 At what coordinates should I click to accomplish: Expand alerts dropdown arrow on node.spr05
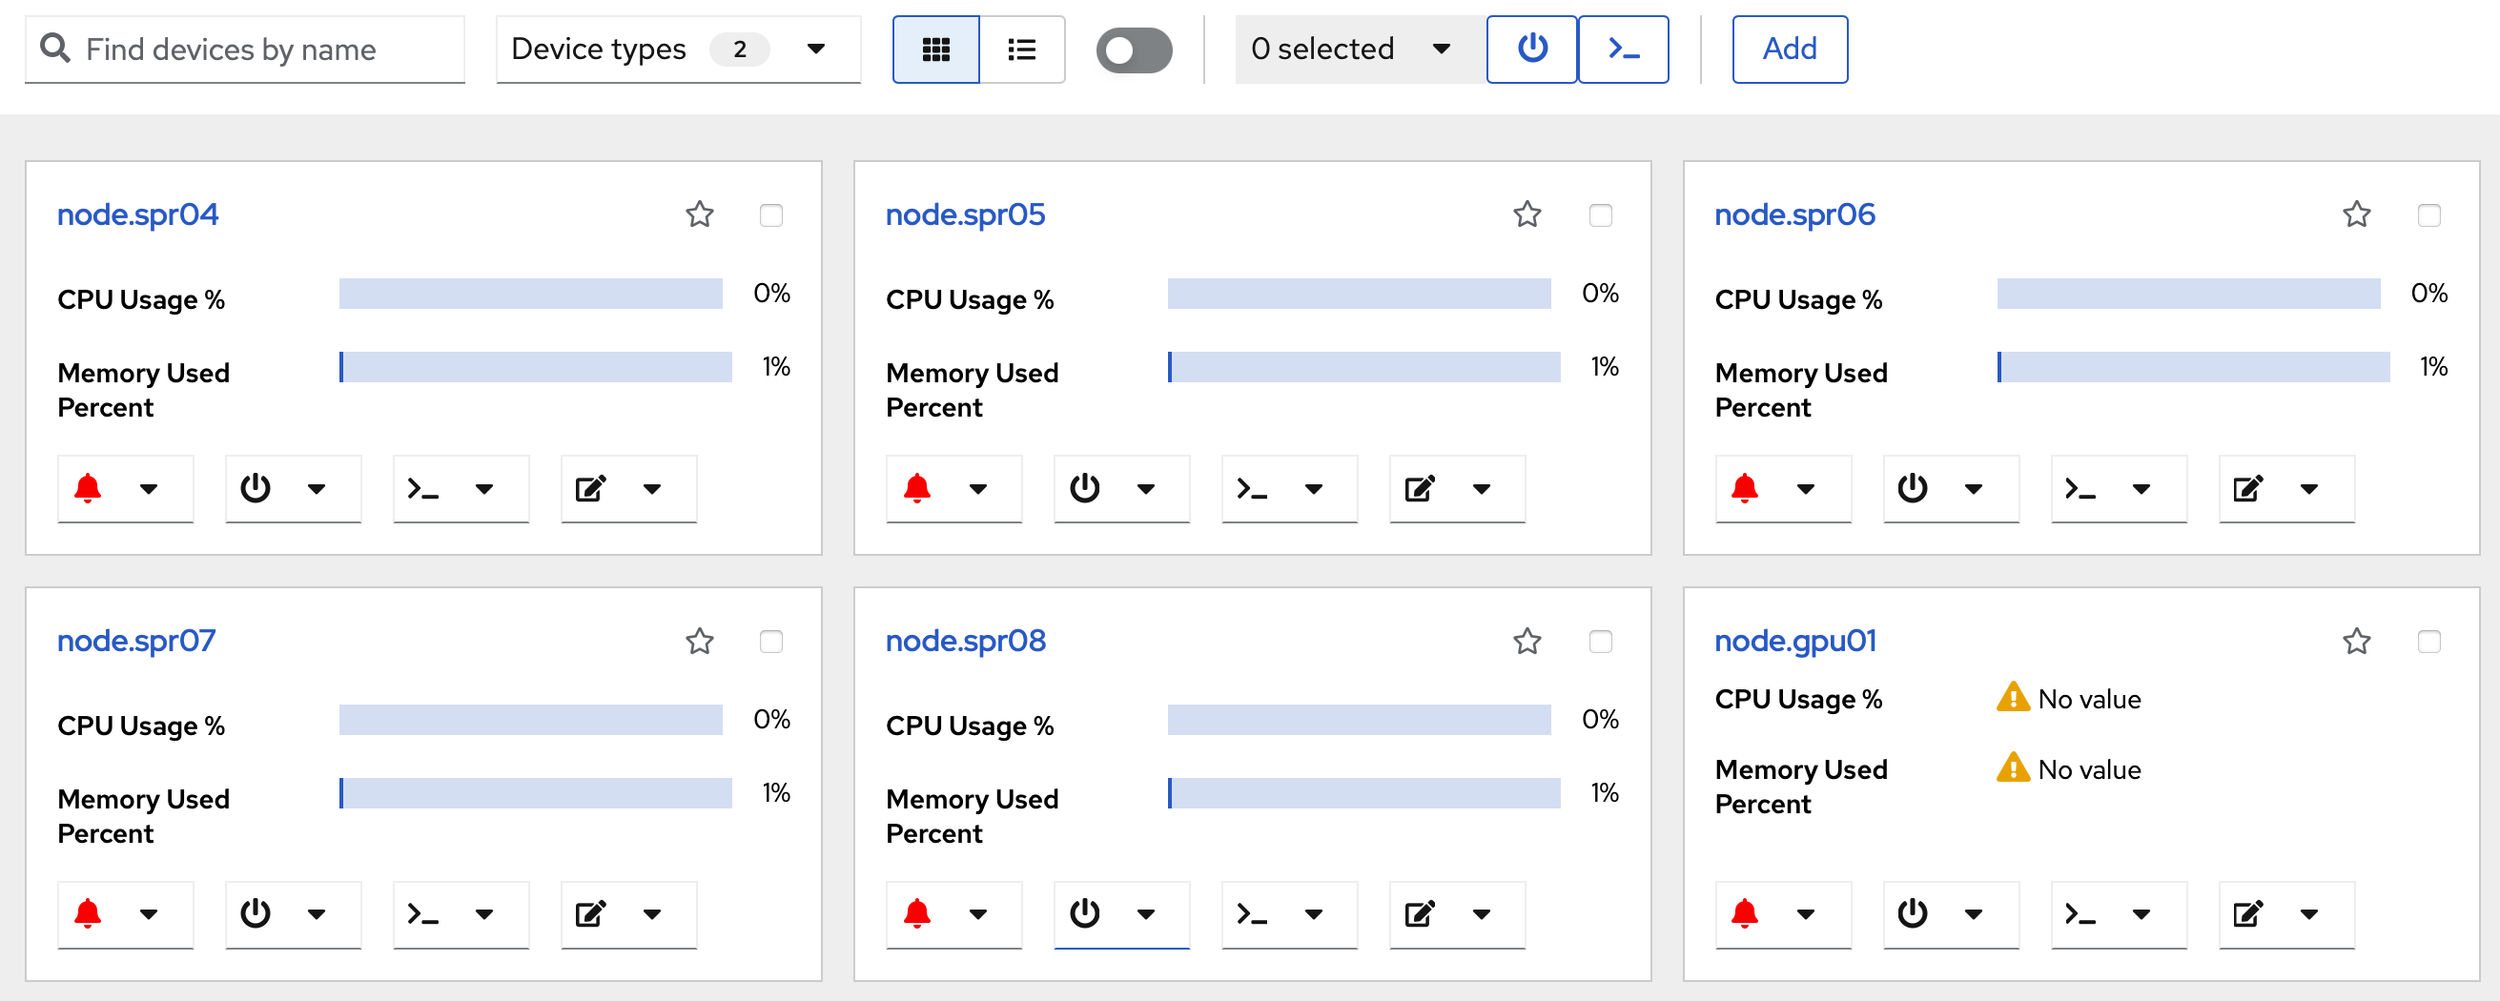tap(978, 489)
